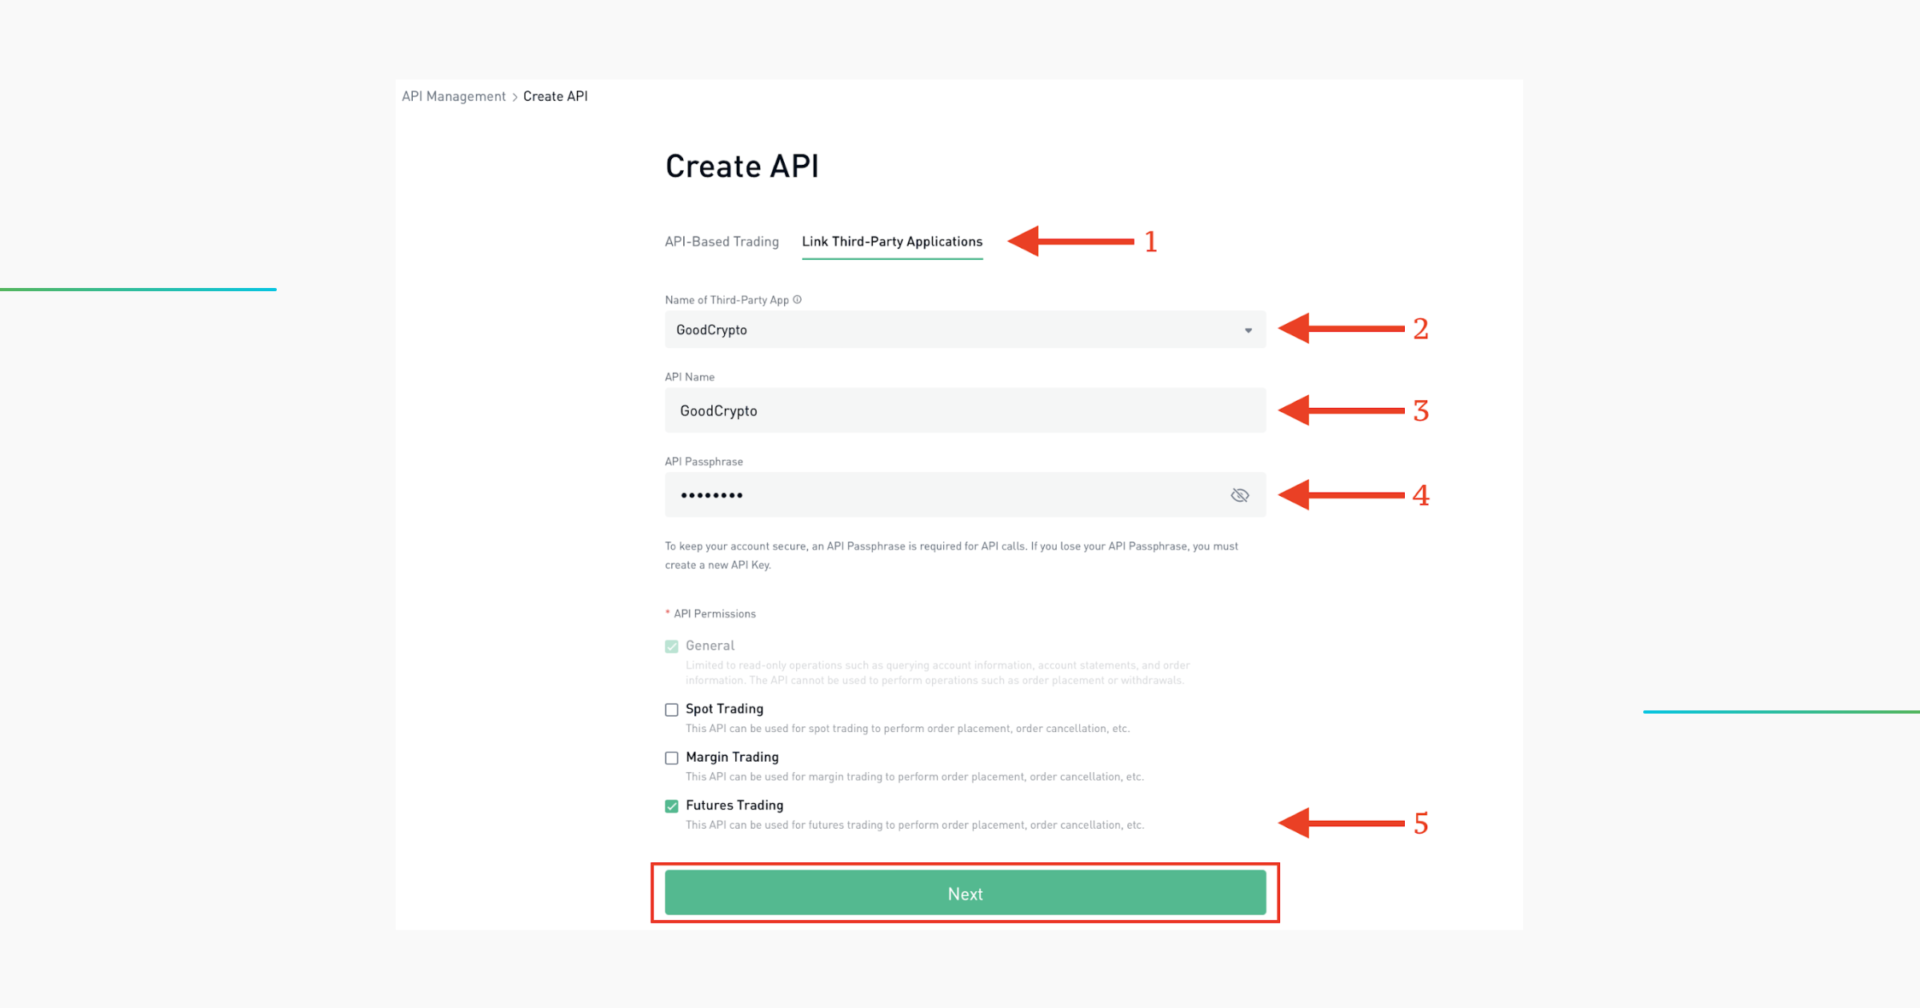Select the Link Third-Party Applications tab
Viewport: 1920px width, 1008px height.
pos(891,241)
